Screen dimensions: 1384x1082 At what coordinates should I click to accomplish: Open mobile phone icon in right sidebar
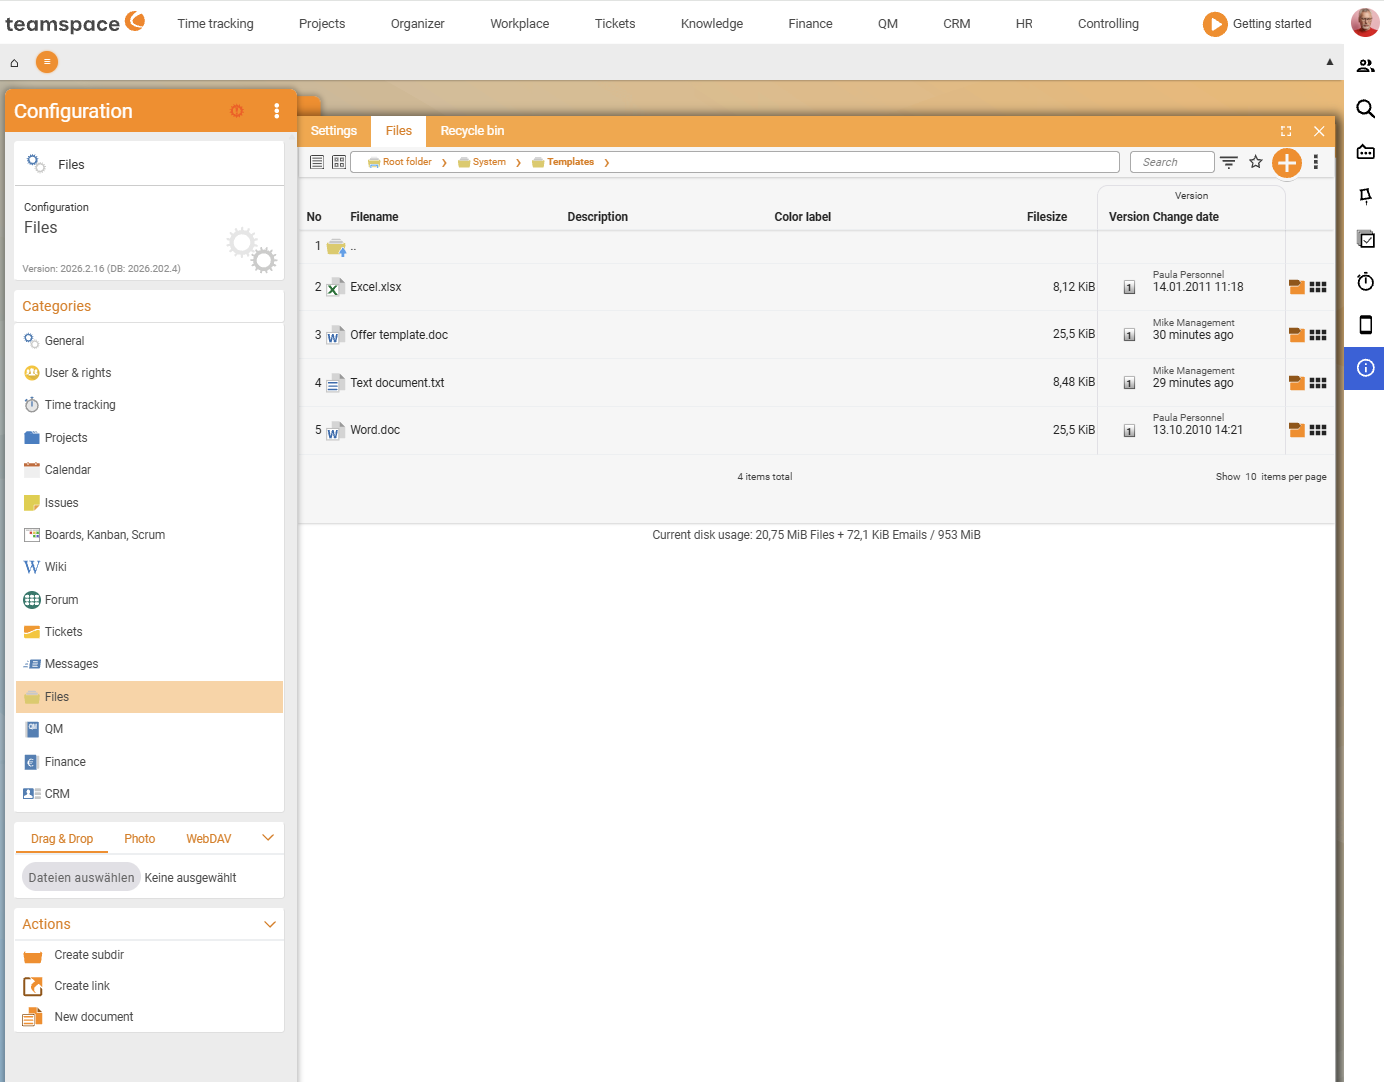click(1365, 325)
